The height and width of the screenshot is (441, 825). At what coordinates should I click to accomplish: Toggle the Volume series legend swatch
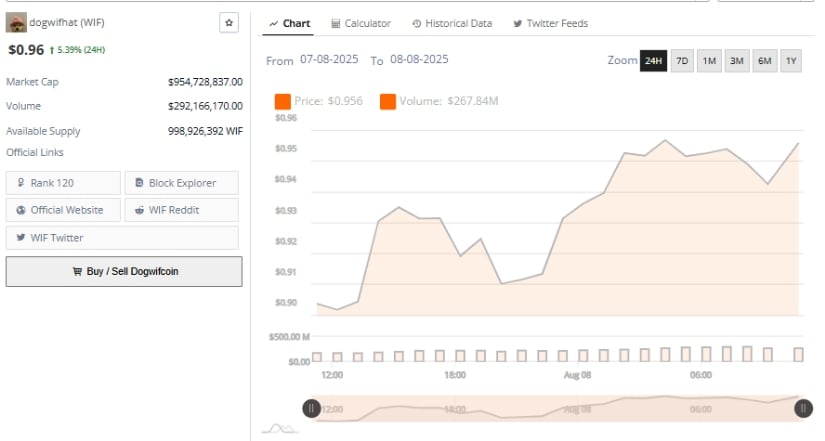click(388, 102)
